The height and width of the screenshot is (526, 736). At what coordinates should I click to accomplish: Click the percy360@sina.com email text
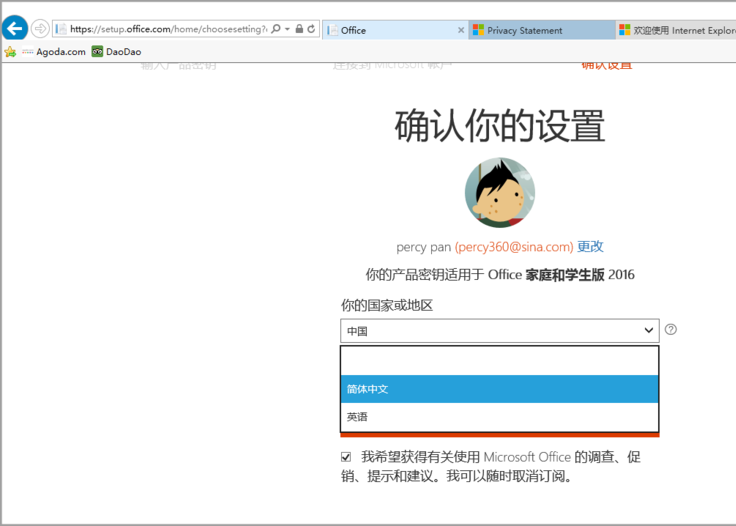click(514, 247)
